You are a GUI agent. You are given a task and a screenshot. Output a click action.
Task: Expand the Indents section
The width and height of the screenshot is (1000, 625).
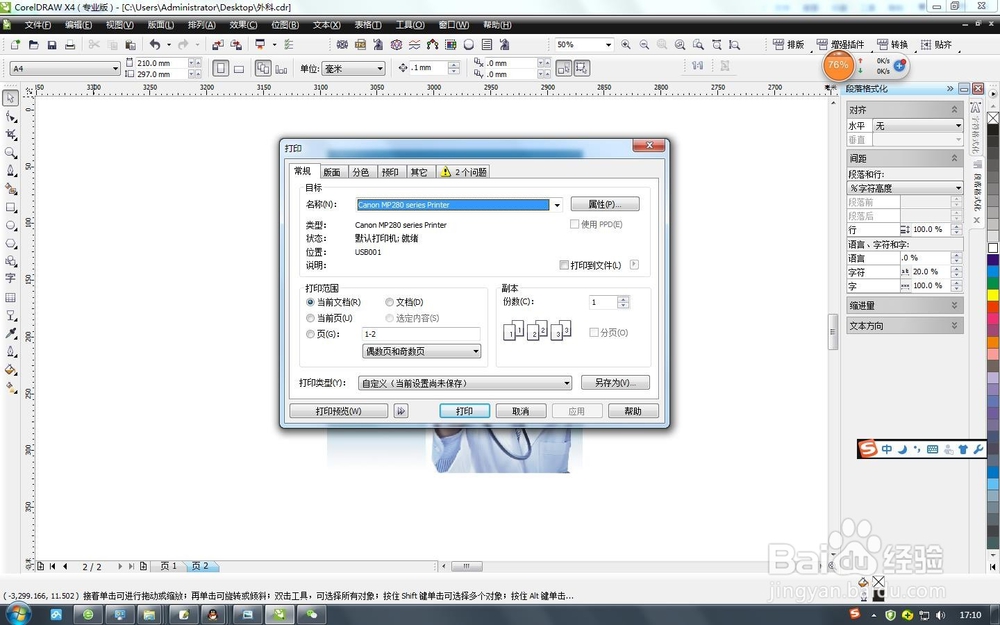point(904,305)
